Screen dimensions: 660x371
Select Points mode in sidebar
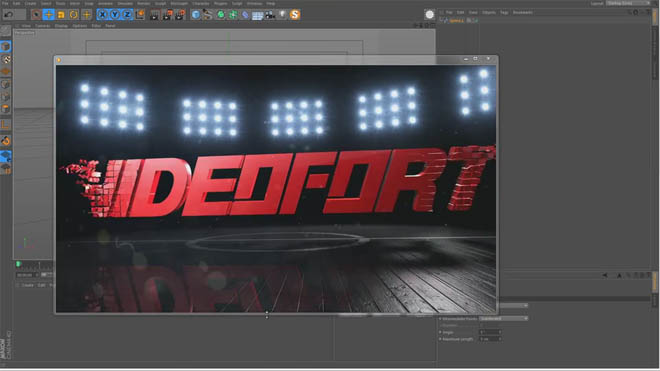coord(5,84)
